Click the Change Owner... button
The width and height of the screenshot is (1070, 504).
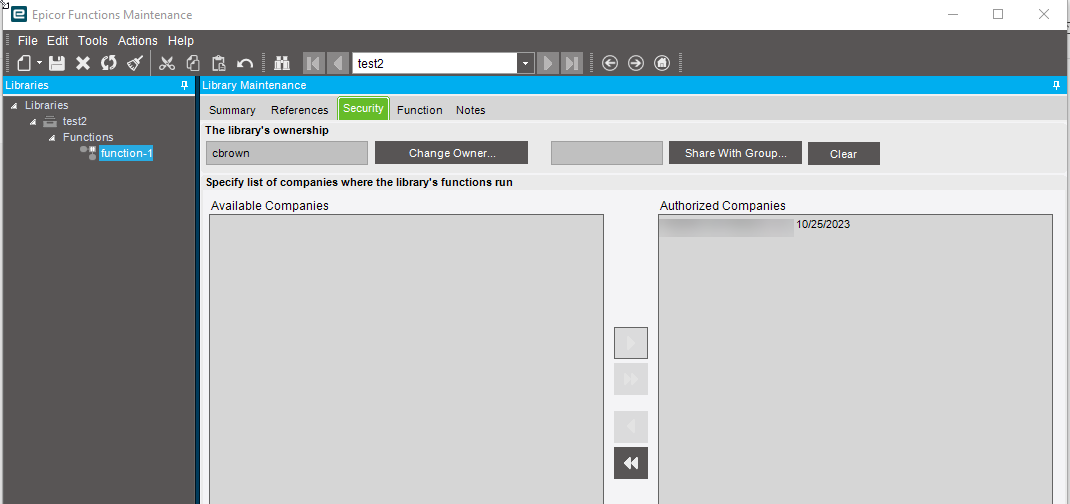point(452,153)
